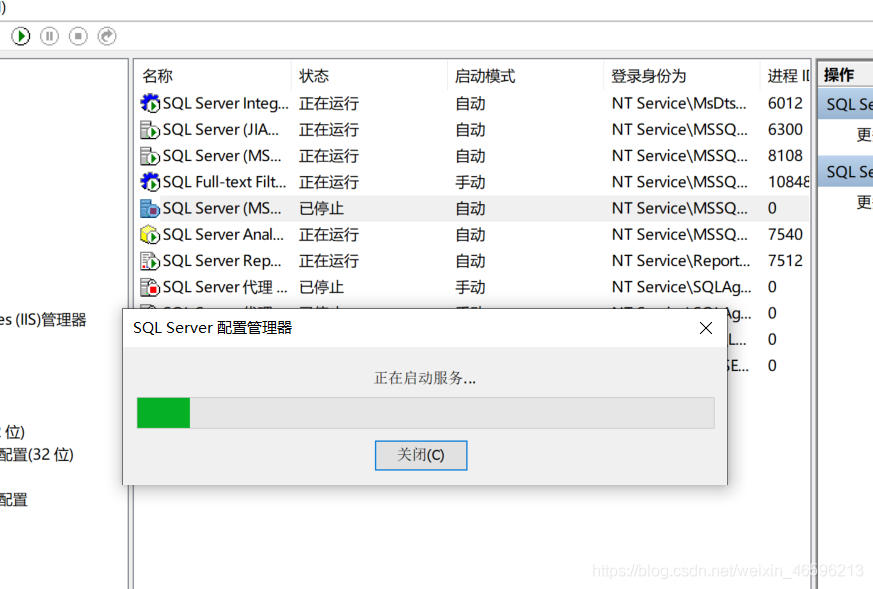Viewport: 873px width, 589px height.
Task: Click 手动 startup mode of SQL Full-text Filt...
Action: tap(470, 182)
